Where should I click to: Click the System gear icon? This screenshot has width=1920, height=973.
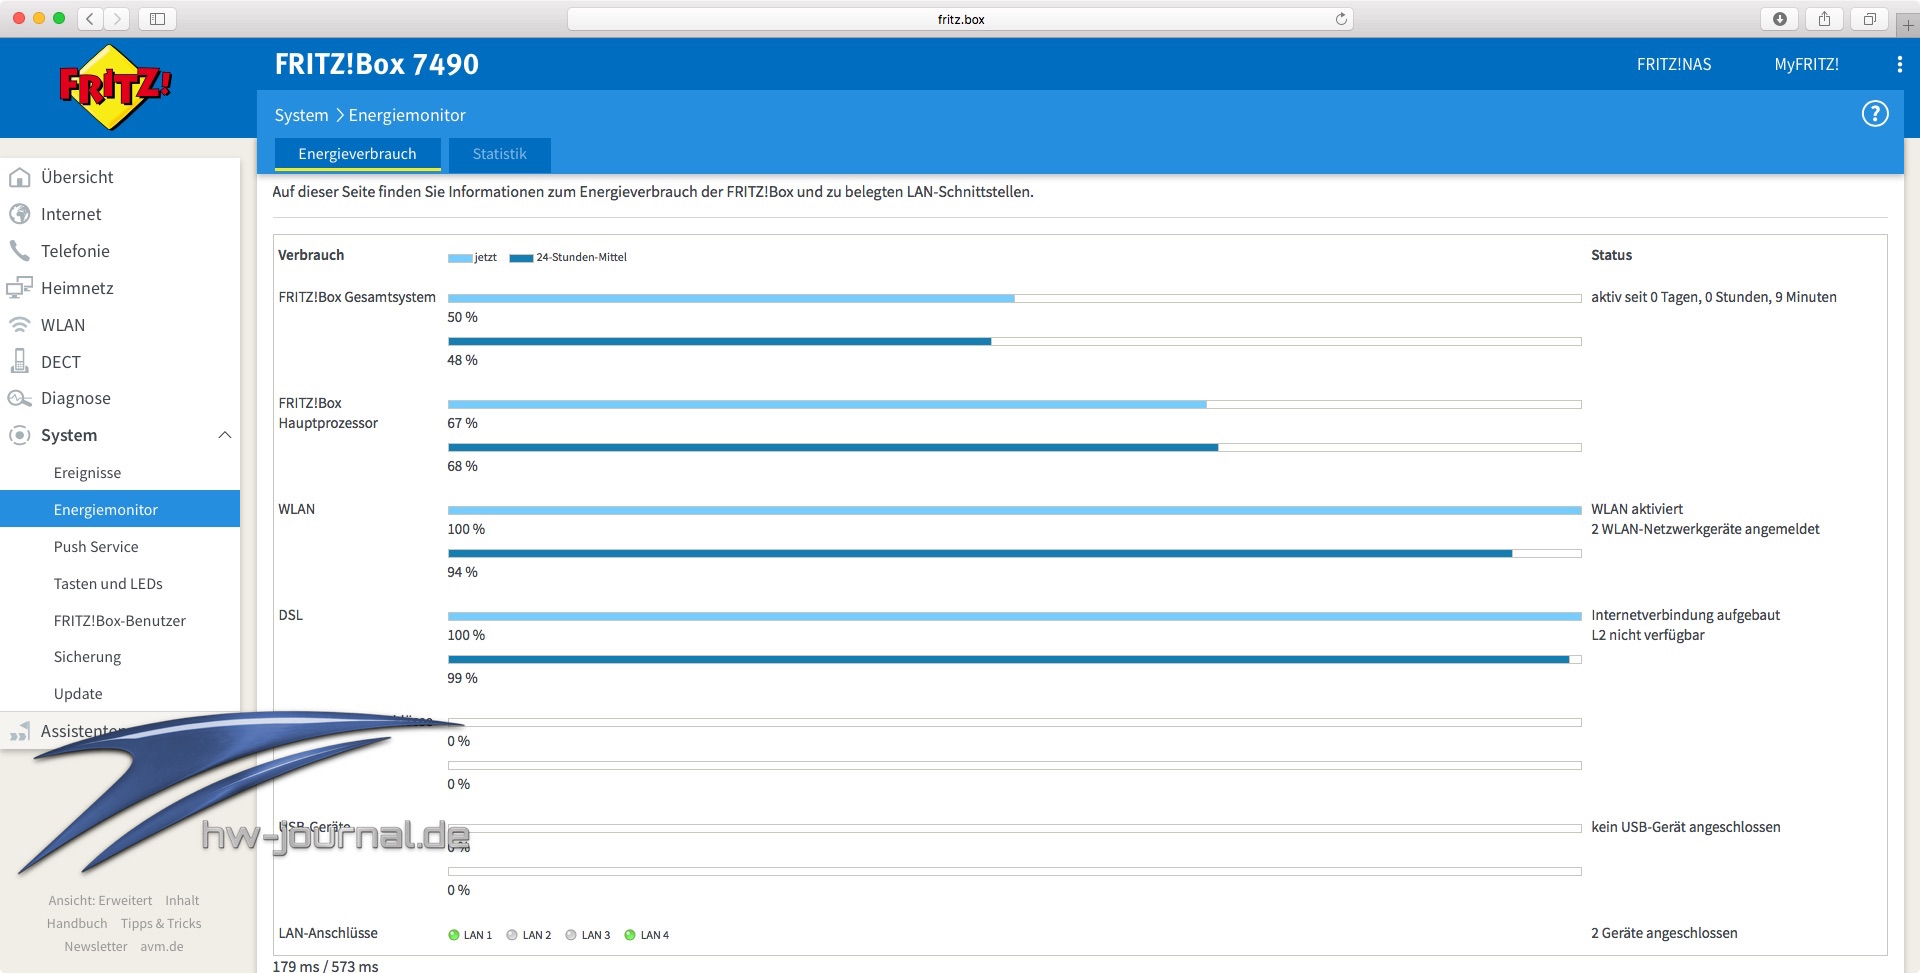[x=19, y=435]
